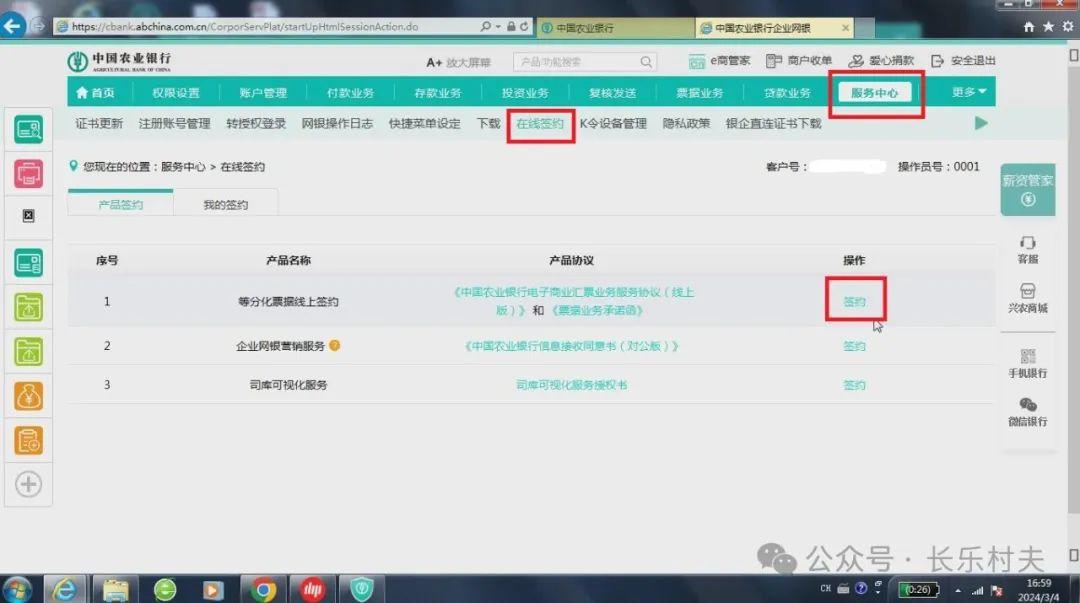
Task: Open Internet Explorer from taskbar
Action: point(65,589)
